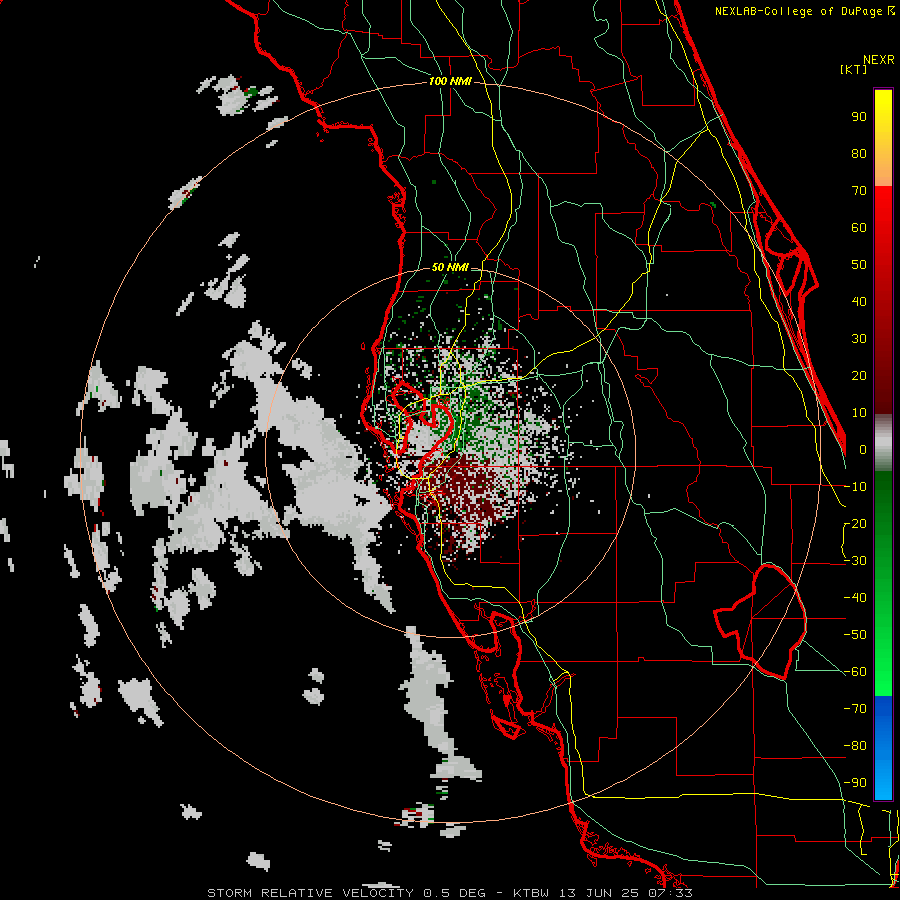Click the positive 30 scale label

(x=859, y=339)
